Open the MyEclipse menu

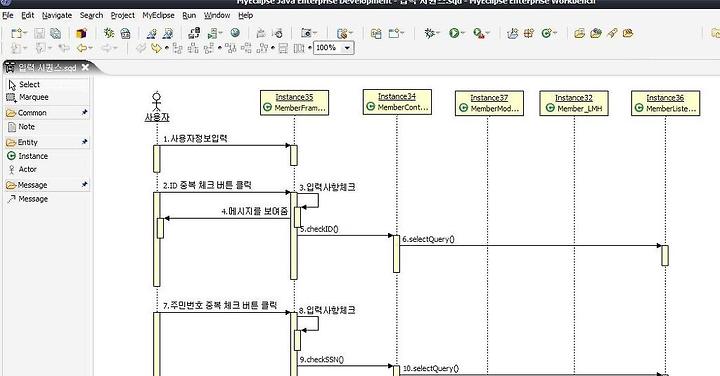(x=158, y=15)
